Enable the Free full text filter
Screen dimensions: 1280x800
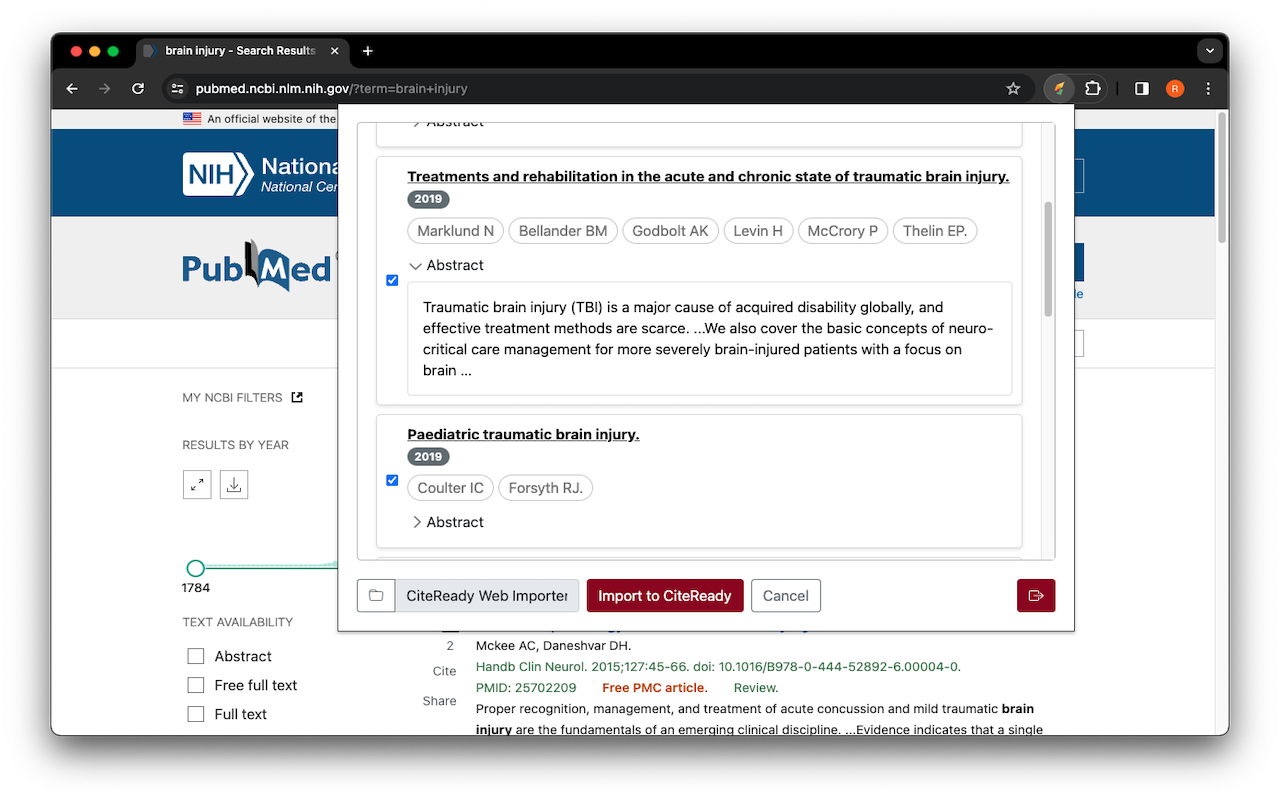(x=196, y=685)
